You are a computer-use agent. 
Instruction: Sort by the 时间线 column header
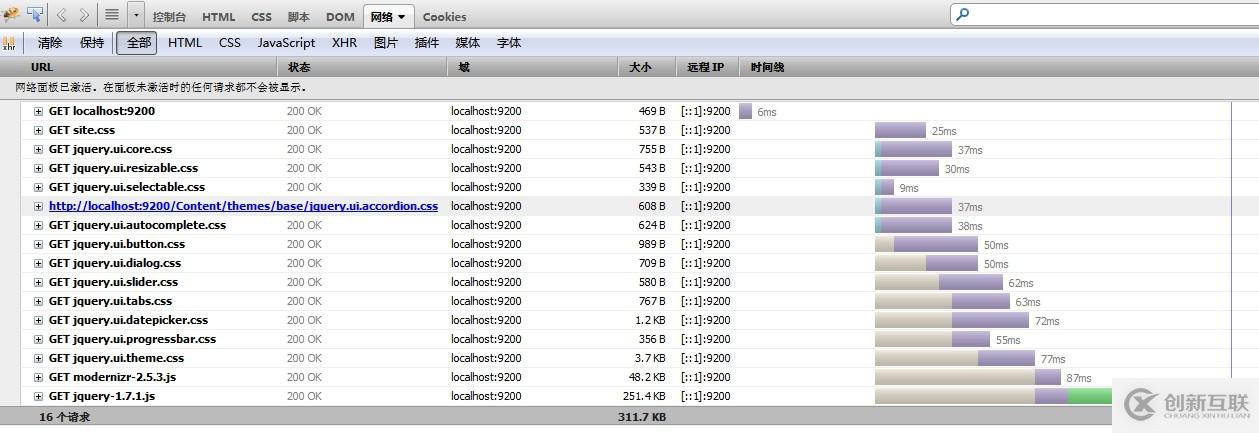(x=999, y=67)
